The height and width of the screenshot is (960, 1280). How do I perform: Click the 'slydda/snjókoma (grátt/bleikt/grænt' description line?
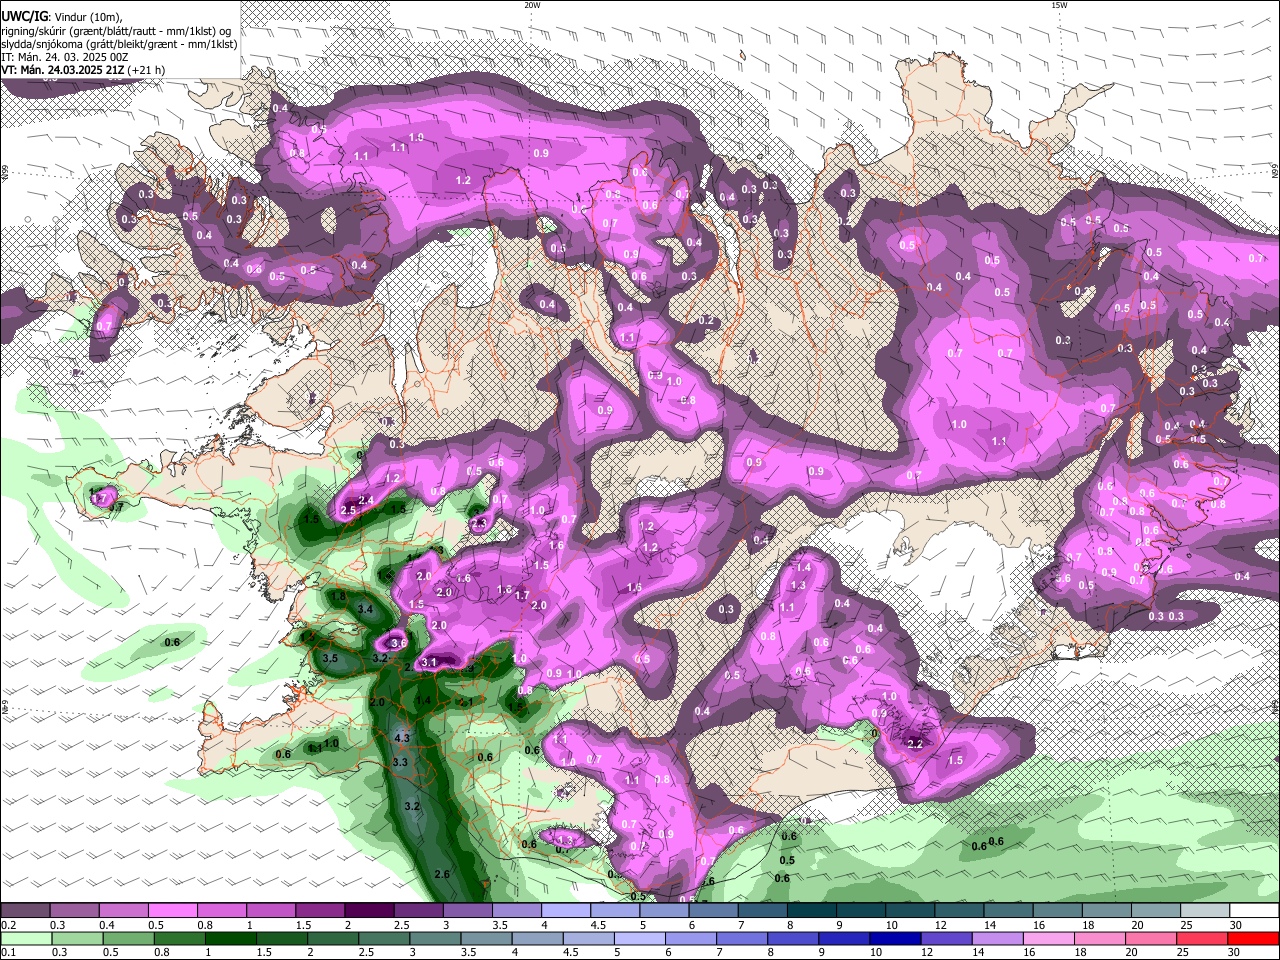click(x=119, y=44)
